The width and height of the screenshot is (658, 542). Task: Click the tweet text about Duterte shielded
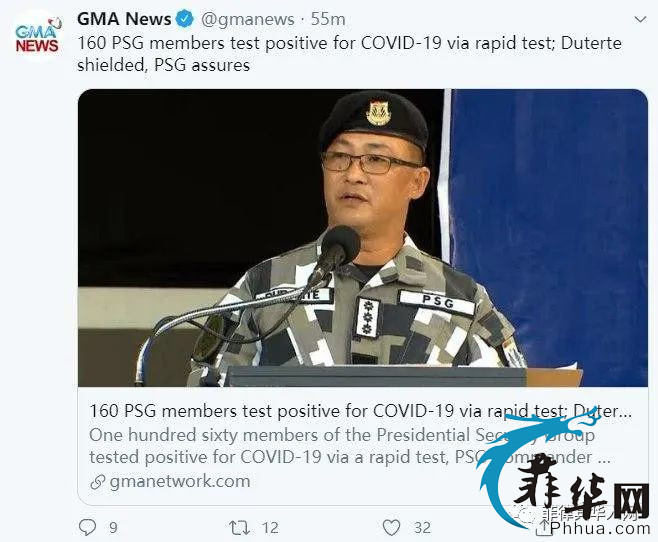tap(349, 54)
